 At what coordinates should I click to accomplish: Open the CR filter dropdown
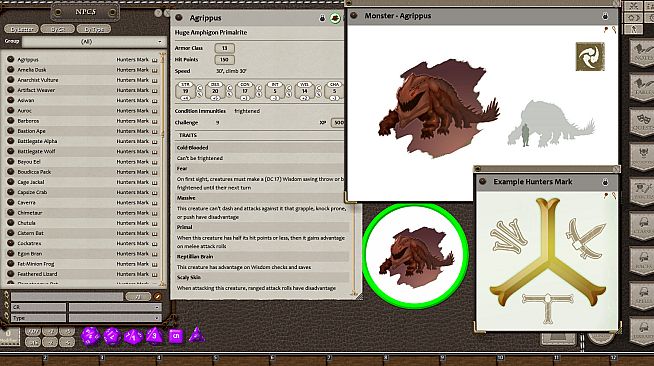click(115, 307)
